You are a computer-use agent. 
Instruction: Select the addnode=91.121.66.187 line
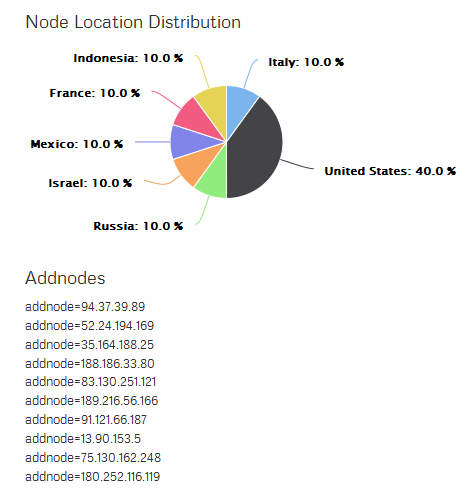pos(86,420)
